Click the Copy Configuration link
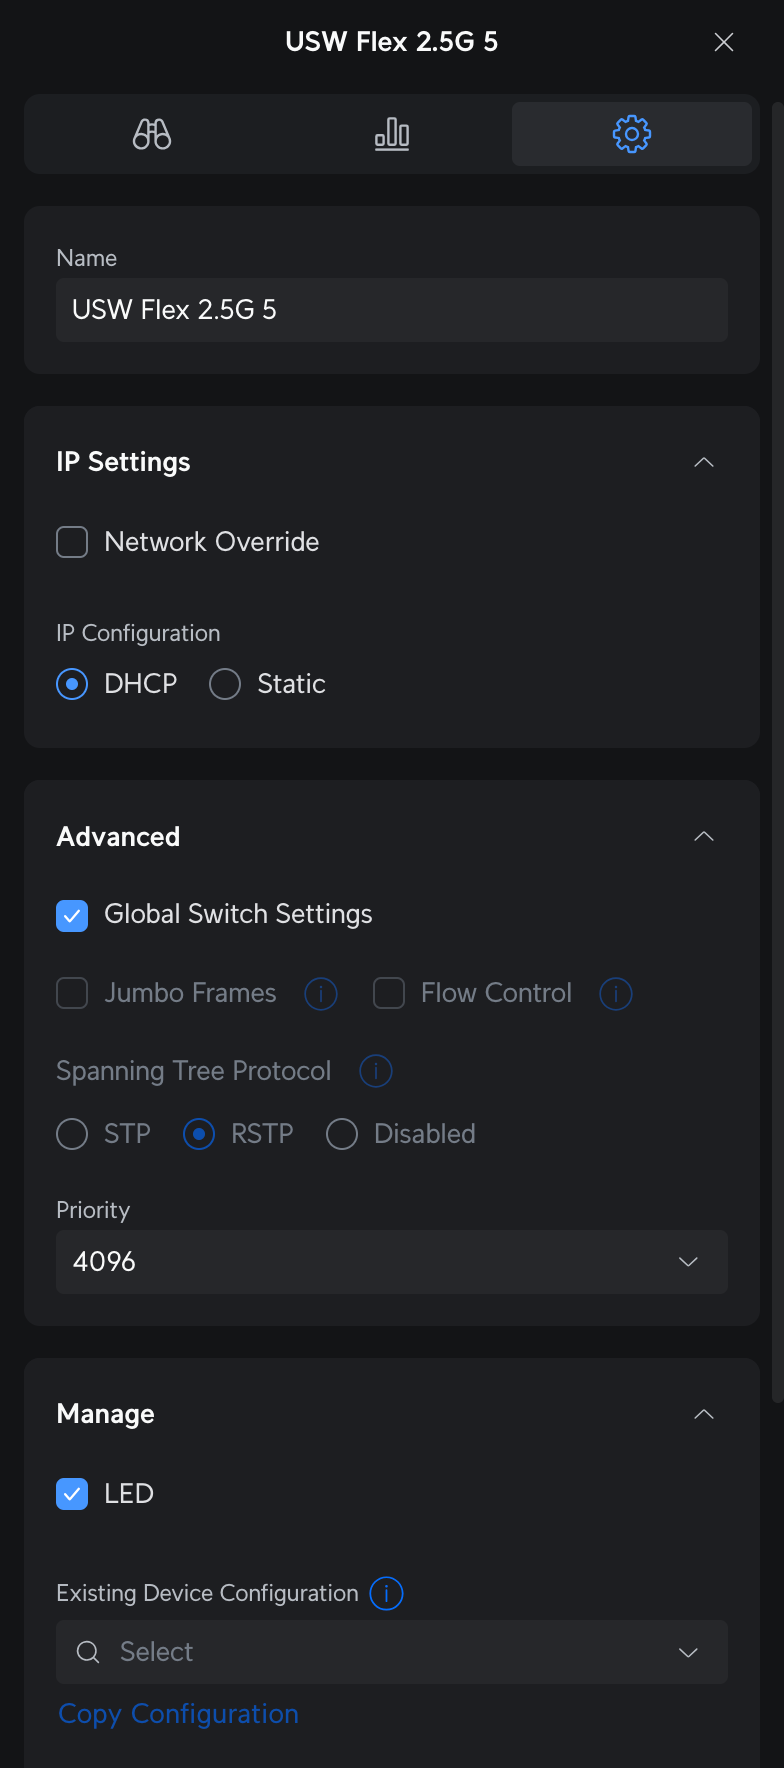Screen dimensions: 784x1768 pos(179,1714)
